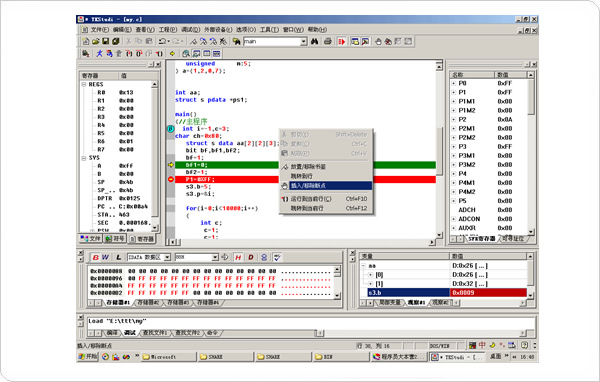Toggle hexadecimal display with the H button
This screenshot has width=600, height=382.
tap(238, 257)
